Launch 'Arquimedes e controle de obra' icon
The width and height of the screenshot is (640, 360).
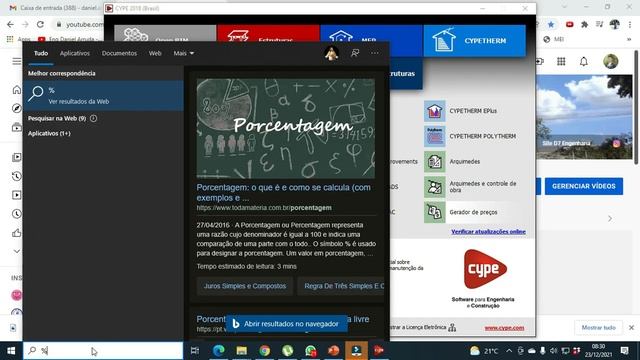pyautogui.click(x=434, y=187)
